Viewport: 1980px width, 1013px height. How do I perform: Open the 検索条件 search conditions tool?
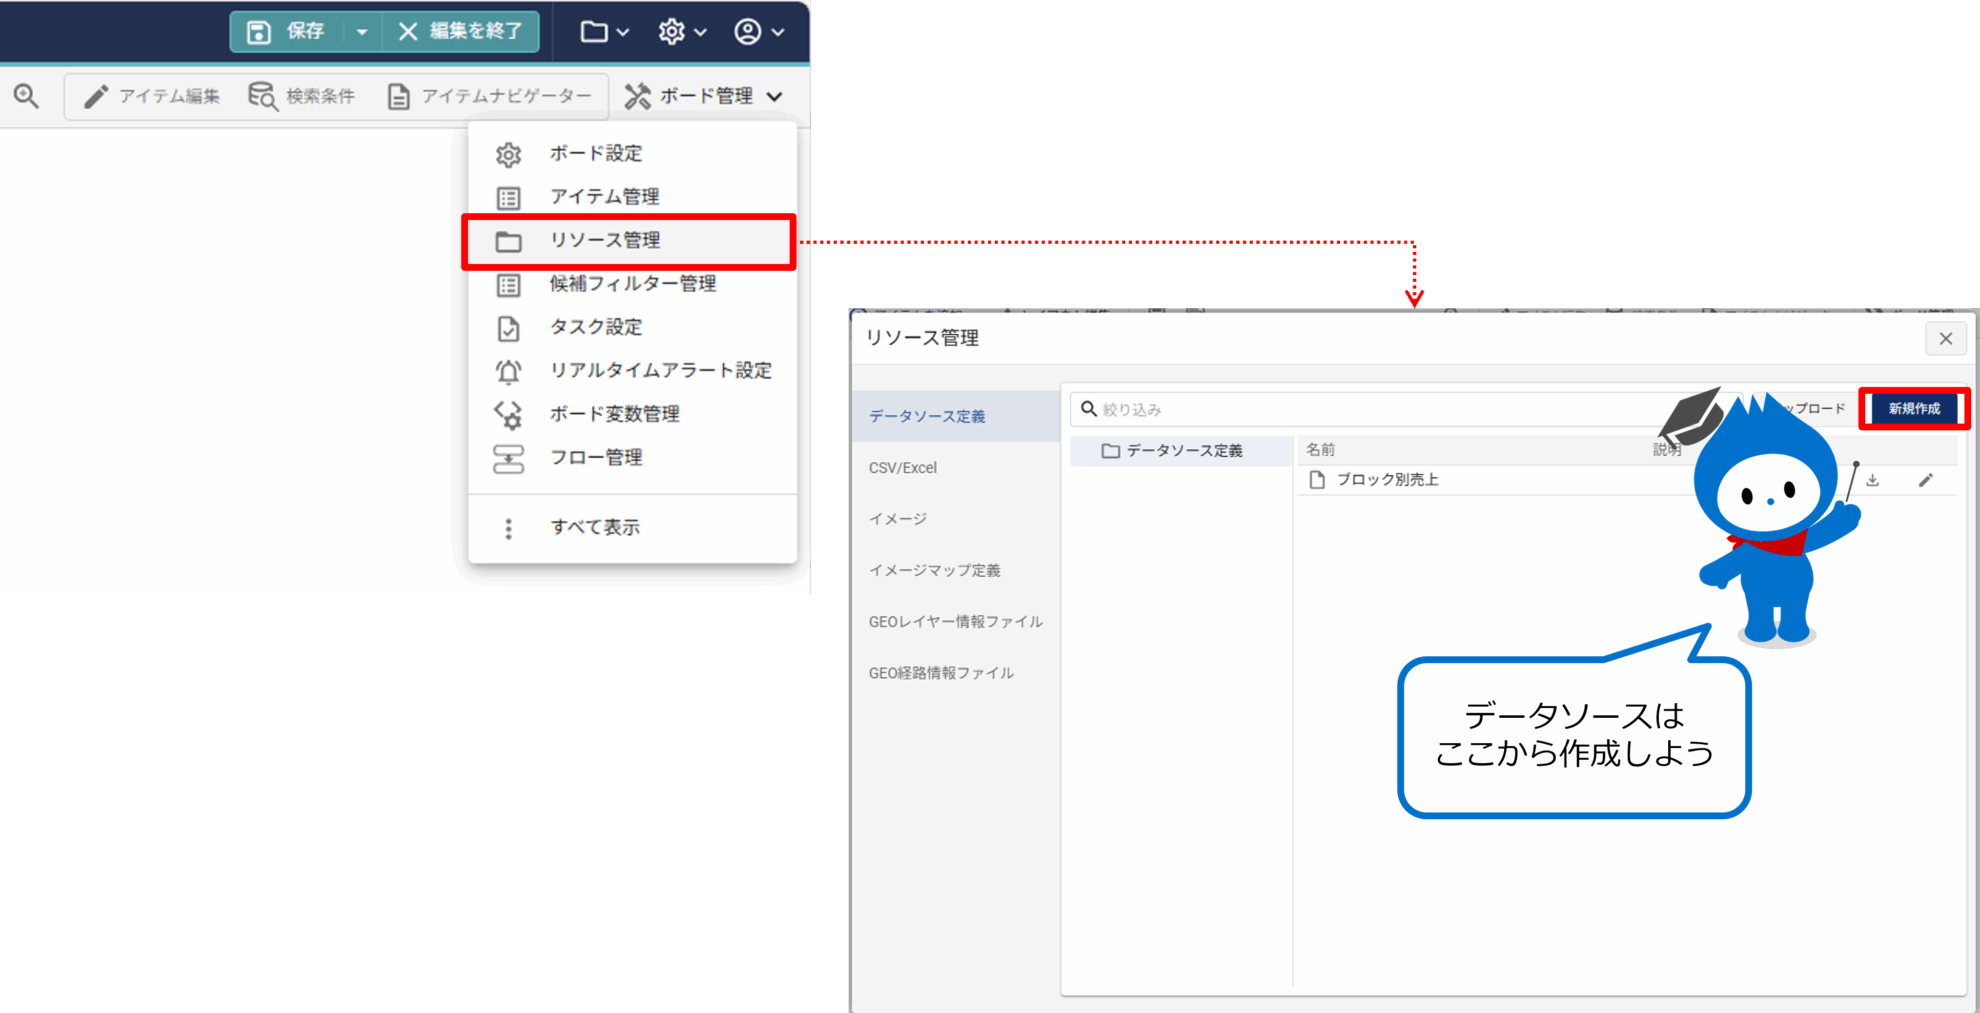[x=302, y=96]
